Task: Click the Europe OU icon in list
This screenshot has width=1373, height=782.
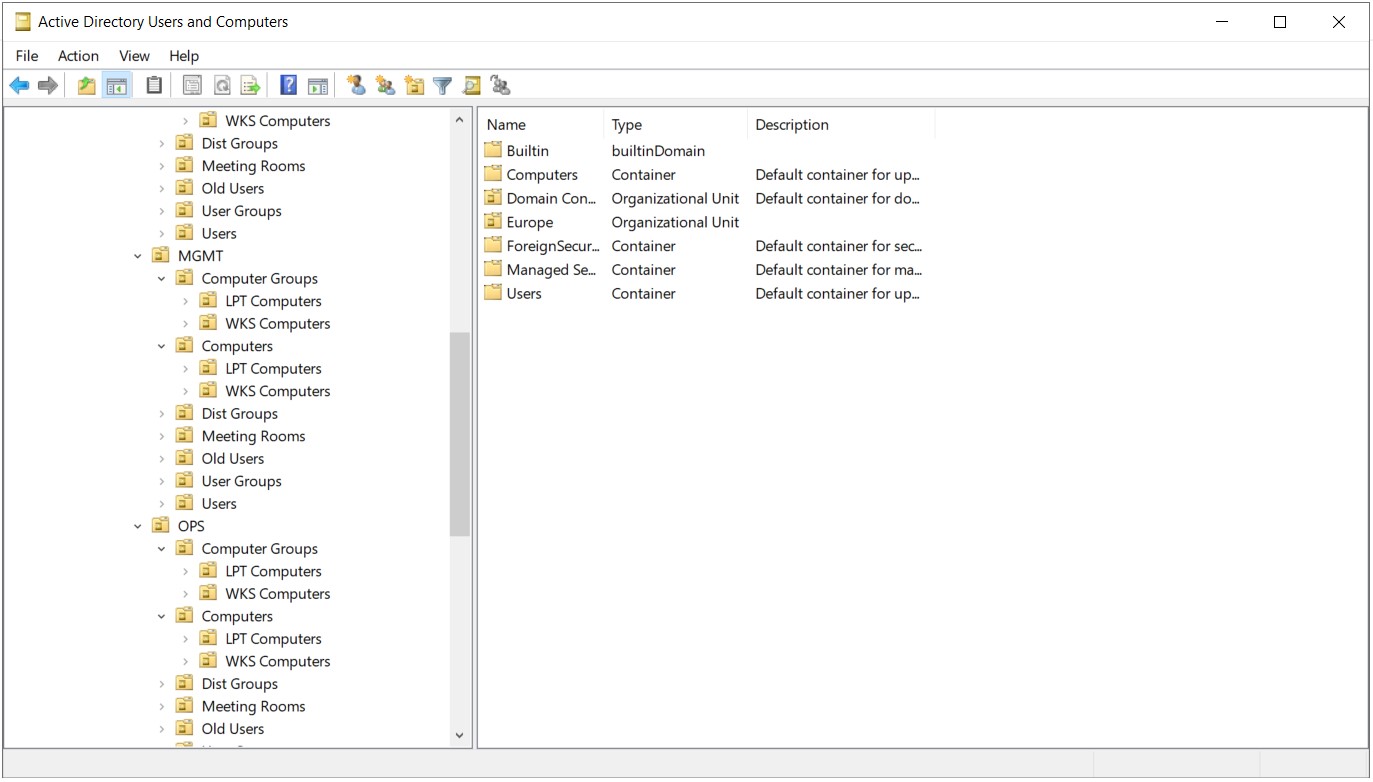Action: coord(492,222)
